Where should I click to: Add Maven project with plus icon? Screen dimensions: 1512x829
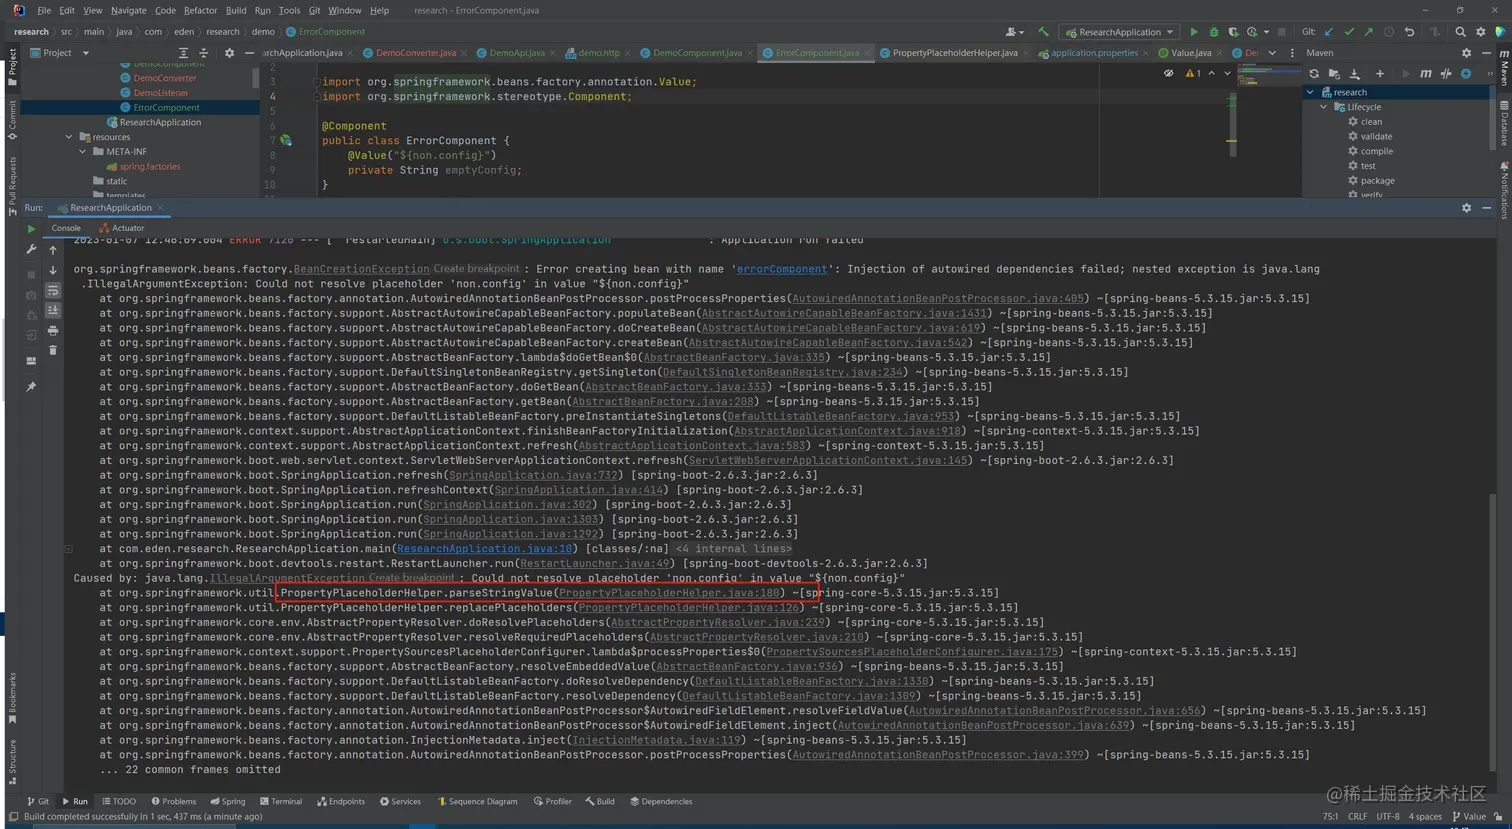[1380, 74]
